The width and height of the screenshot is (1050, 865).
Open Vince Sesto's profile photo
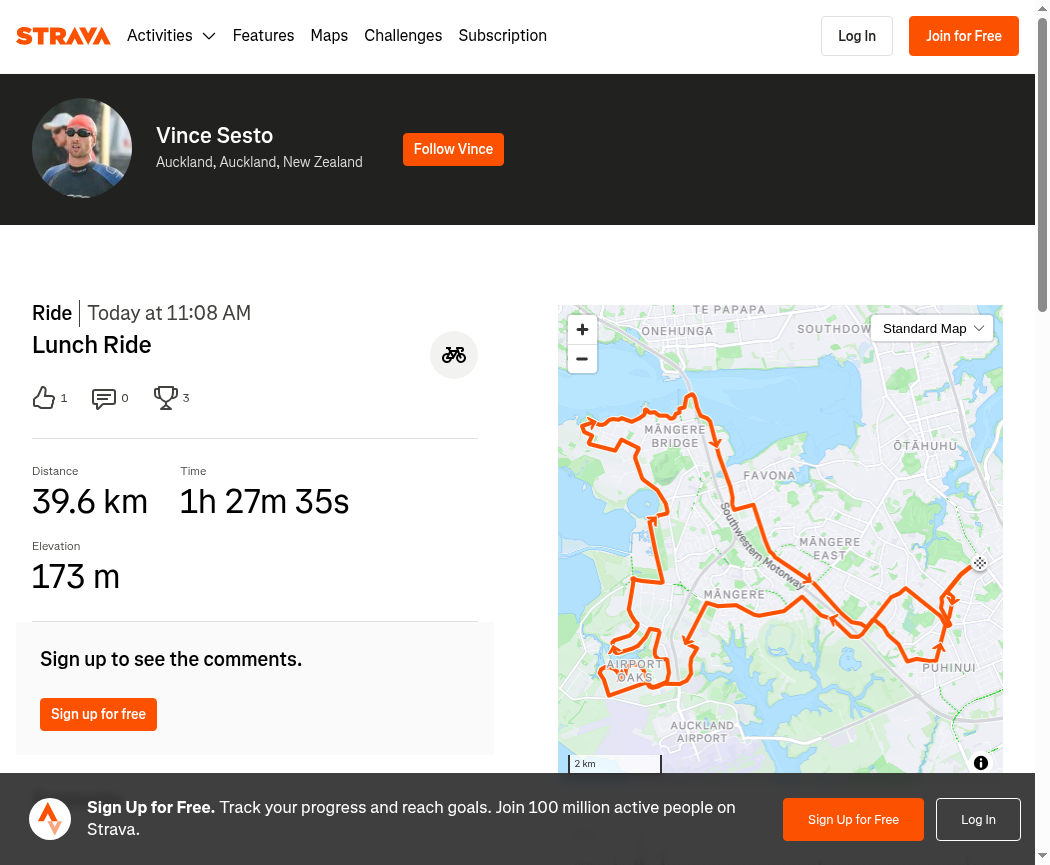pos(82,148)
